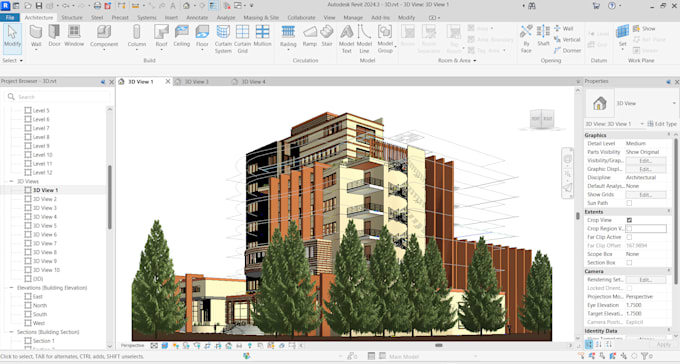Open the 3D View type selector dropdown

click(x=673, y=103)
